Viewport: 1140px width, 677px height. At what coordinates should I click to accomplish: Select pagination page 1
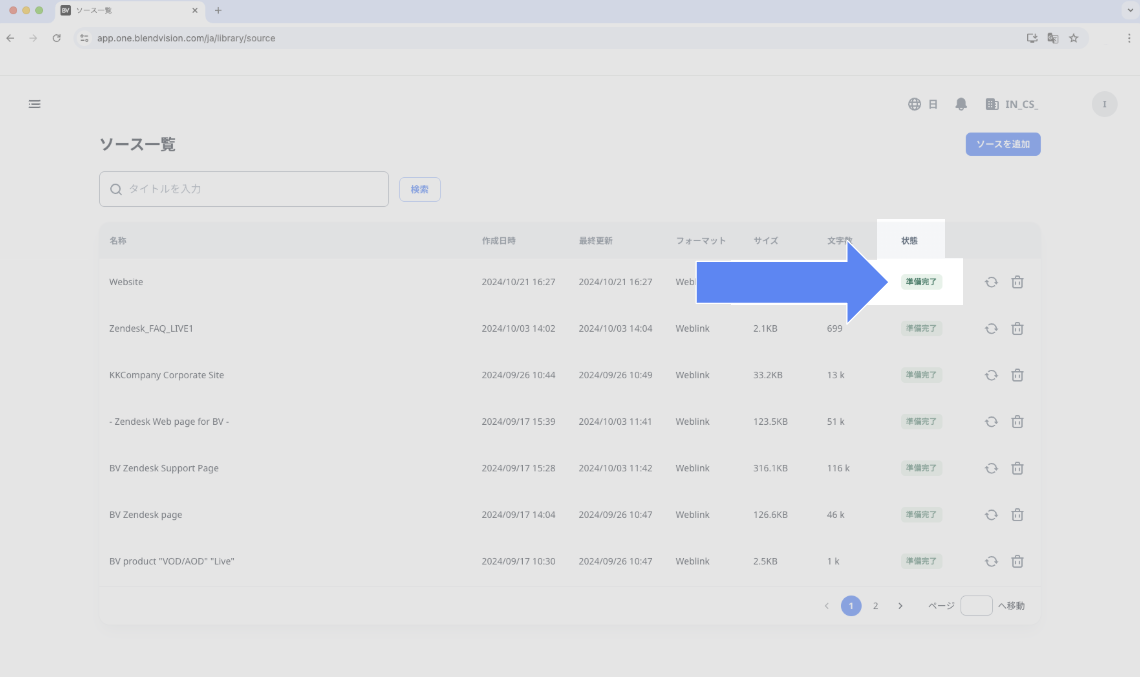tap(851, 606)
